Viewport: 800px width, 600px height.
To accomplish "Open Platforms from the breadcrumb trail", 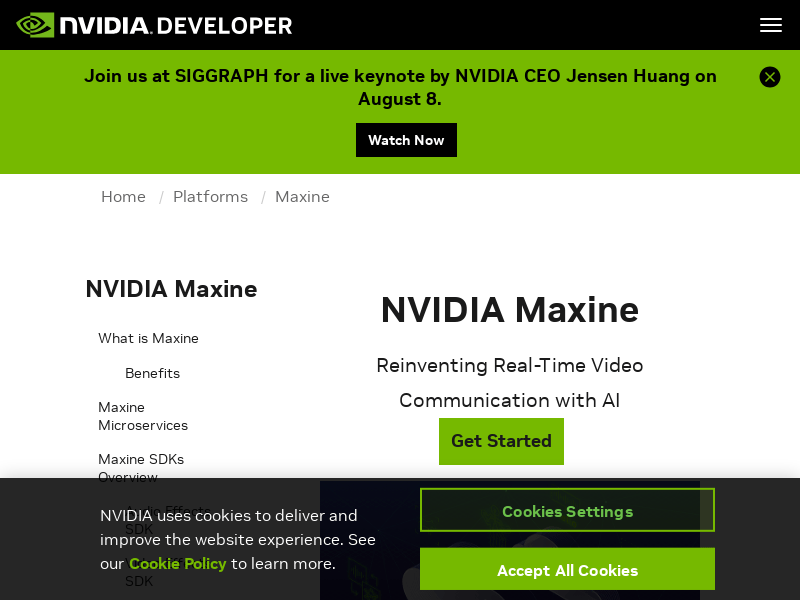I will tap(210, 196).
